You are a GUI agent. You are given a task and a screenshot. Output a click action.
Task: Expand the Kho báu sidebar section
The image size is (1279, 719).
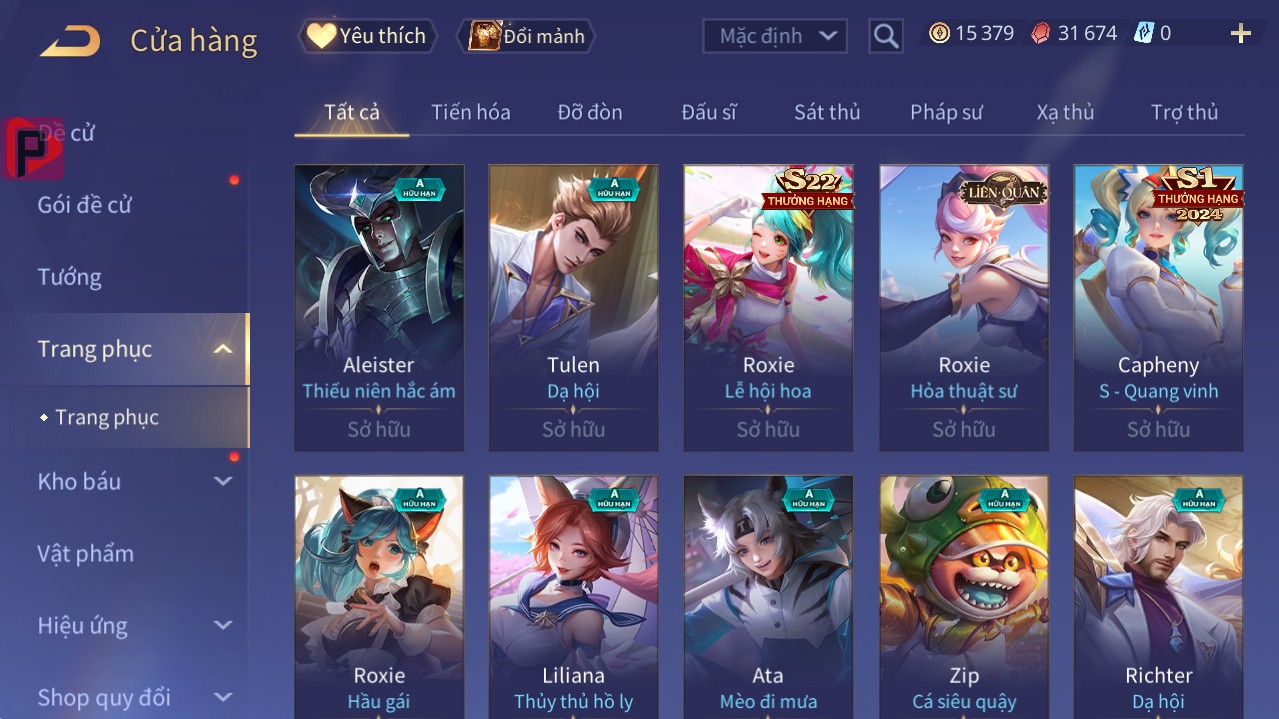[223, 481]
